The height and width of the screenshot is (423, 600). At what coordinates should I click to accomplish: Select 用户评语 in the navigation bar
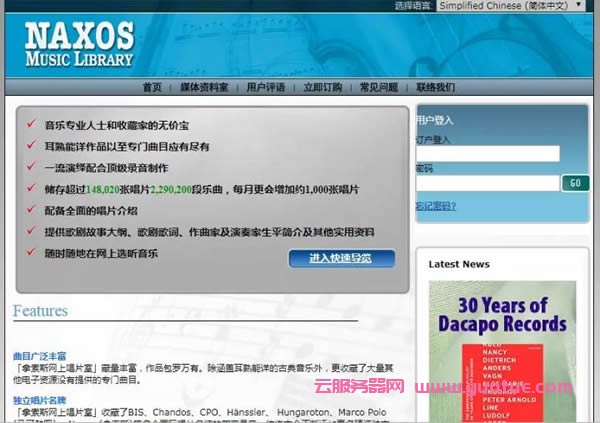click(266, 87)
